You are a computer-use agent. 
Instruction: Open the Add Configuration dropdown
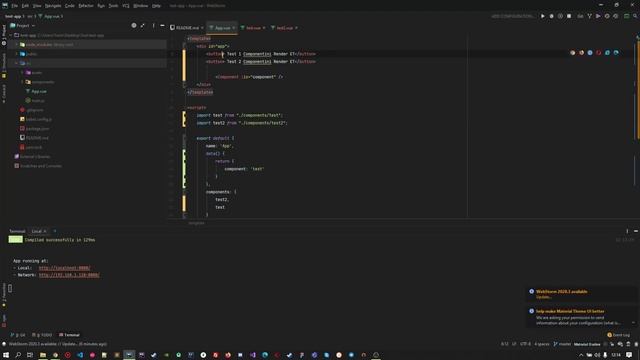point(513,16)
